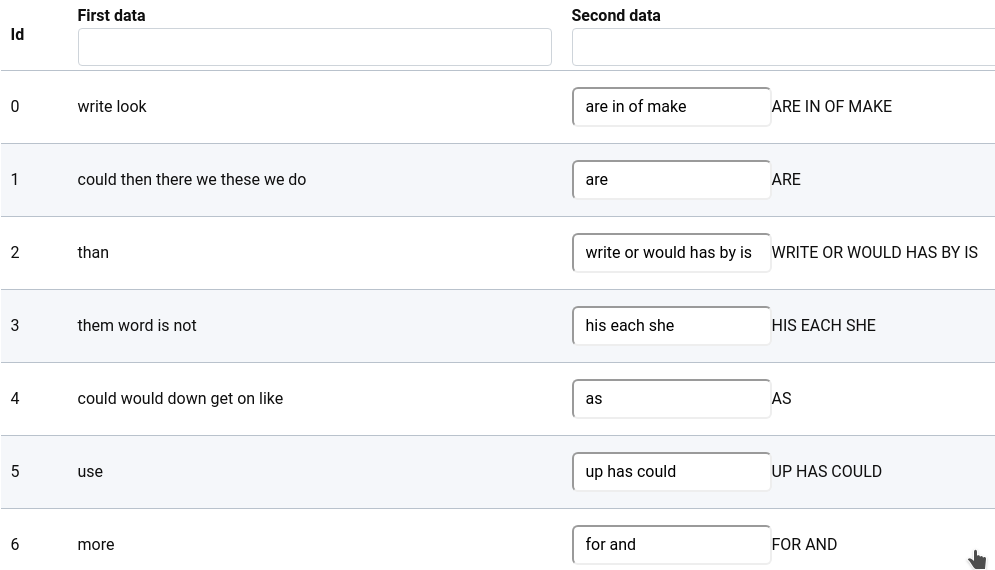Viewport: 995px width, 570px height.
Task: Focus the input containing 'are in of make'
Action: [671, 107]
